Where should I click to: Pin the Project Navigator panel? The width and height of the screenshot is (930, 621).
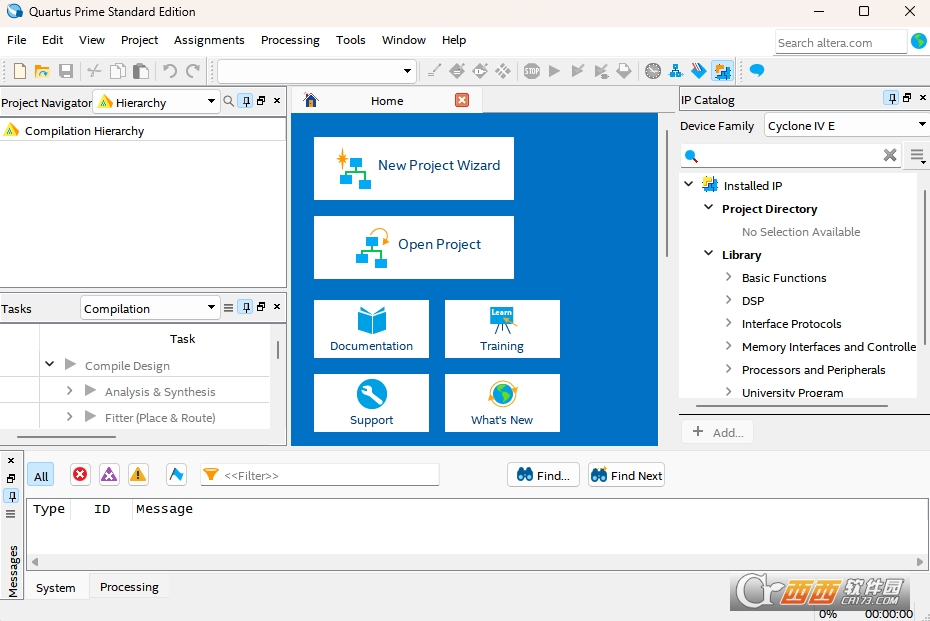[x=246, y=101]
